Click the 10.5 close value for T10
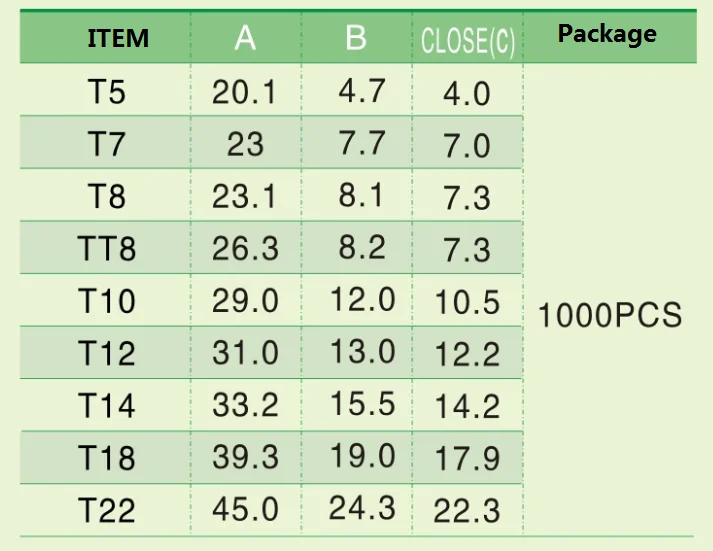This screenshot has width=713, height=551. tap(467, 302)
